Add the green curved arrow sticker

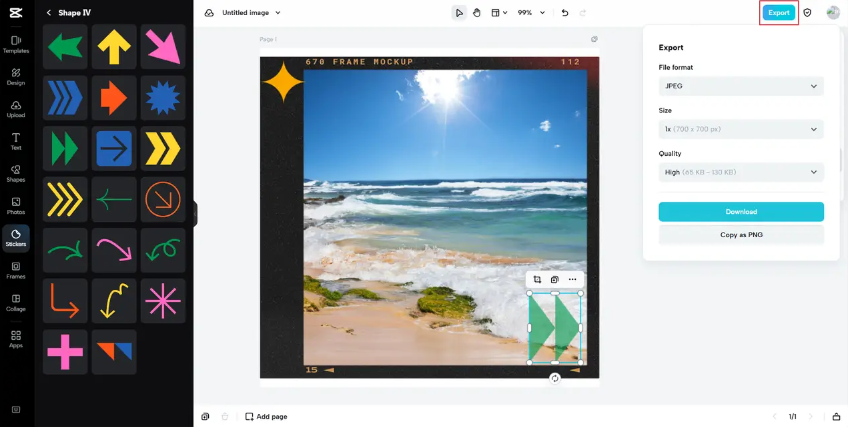point(65,250)
